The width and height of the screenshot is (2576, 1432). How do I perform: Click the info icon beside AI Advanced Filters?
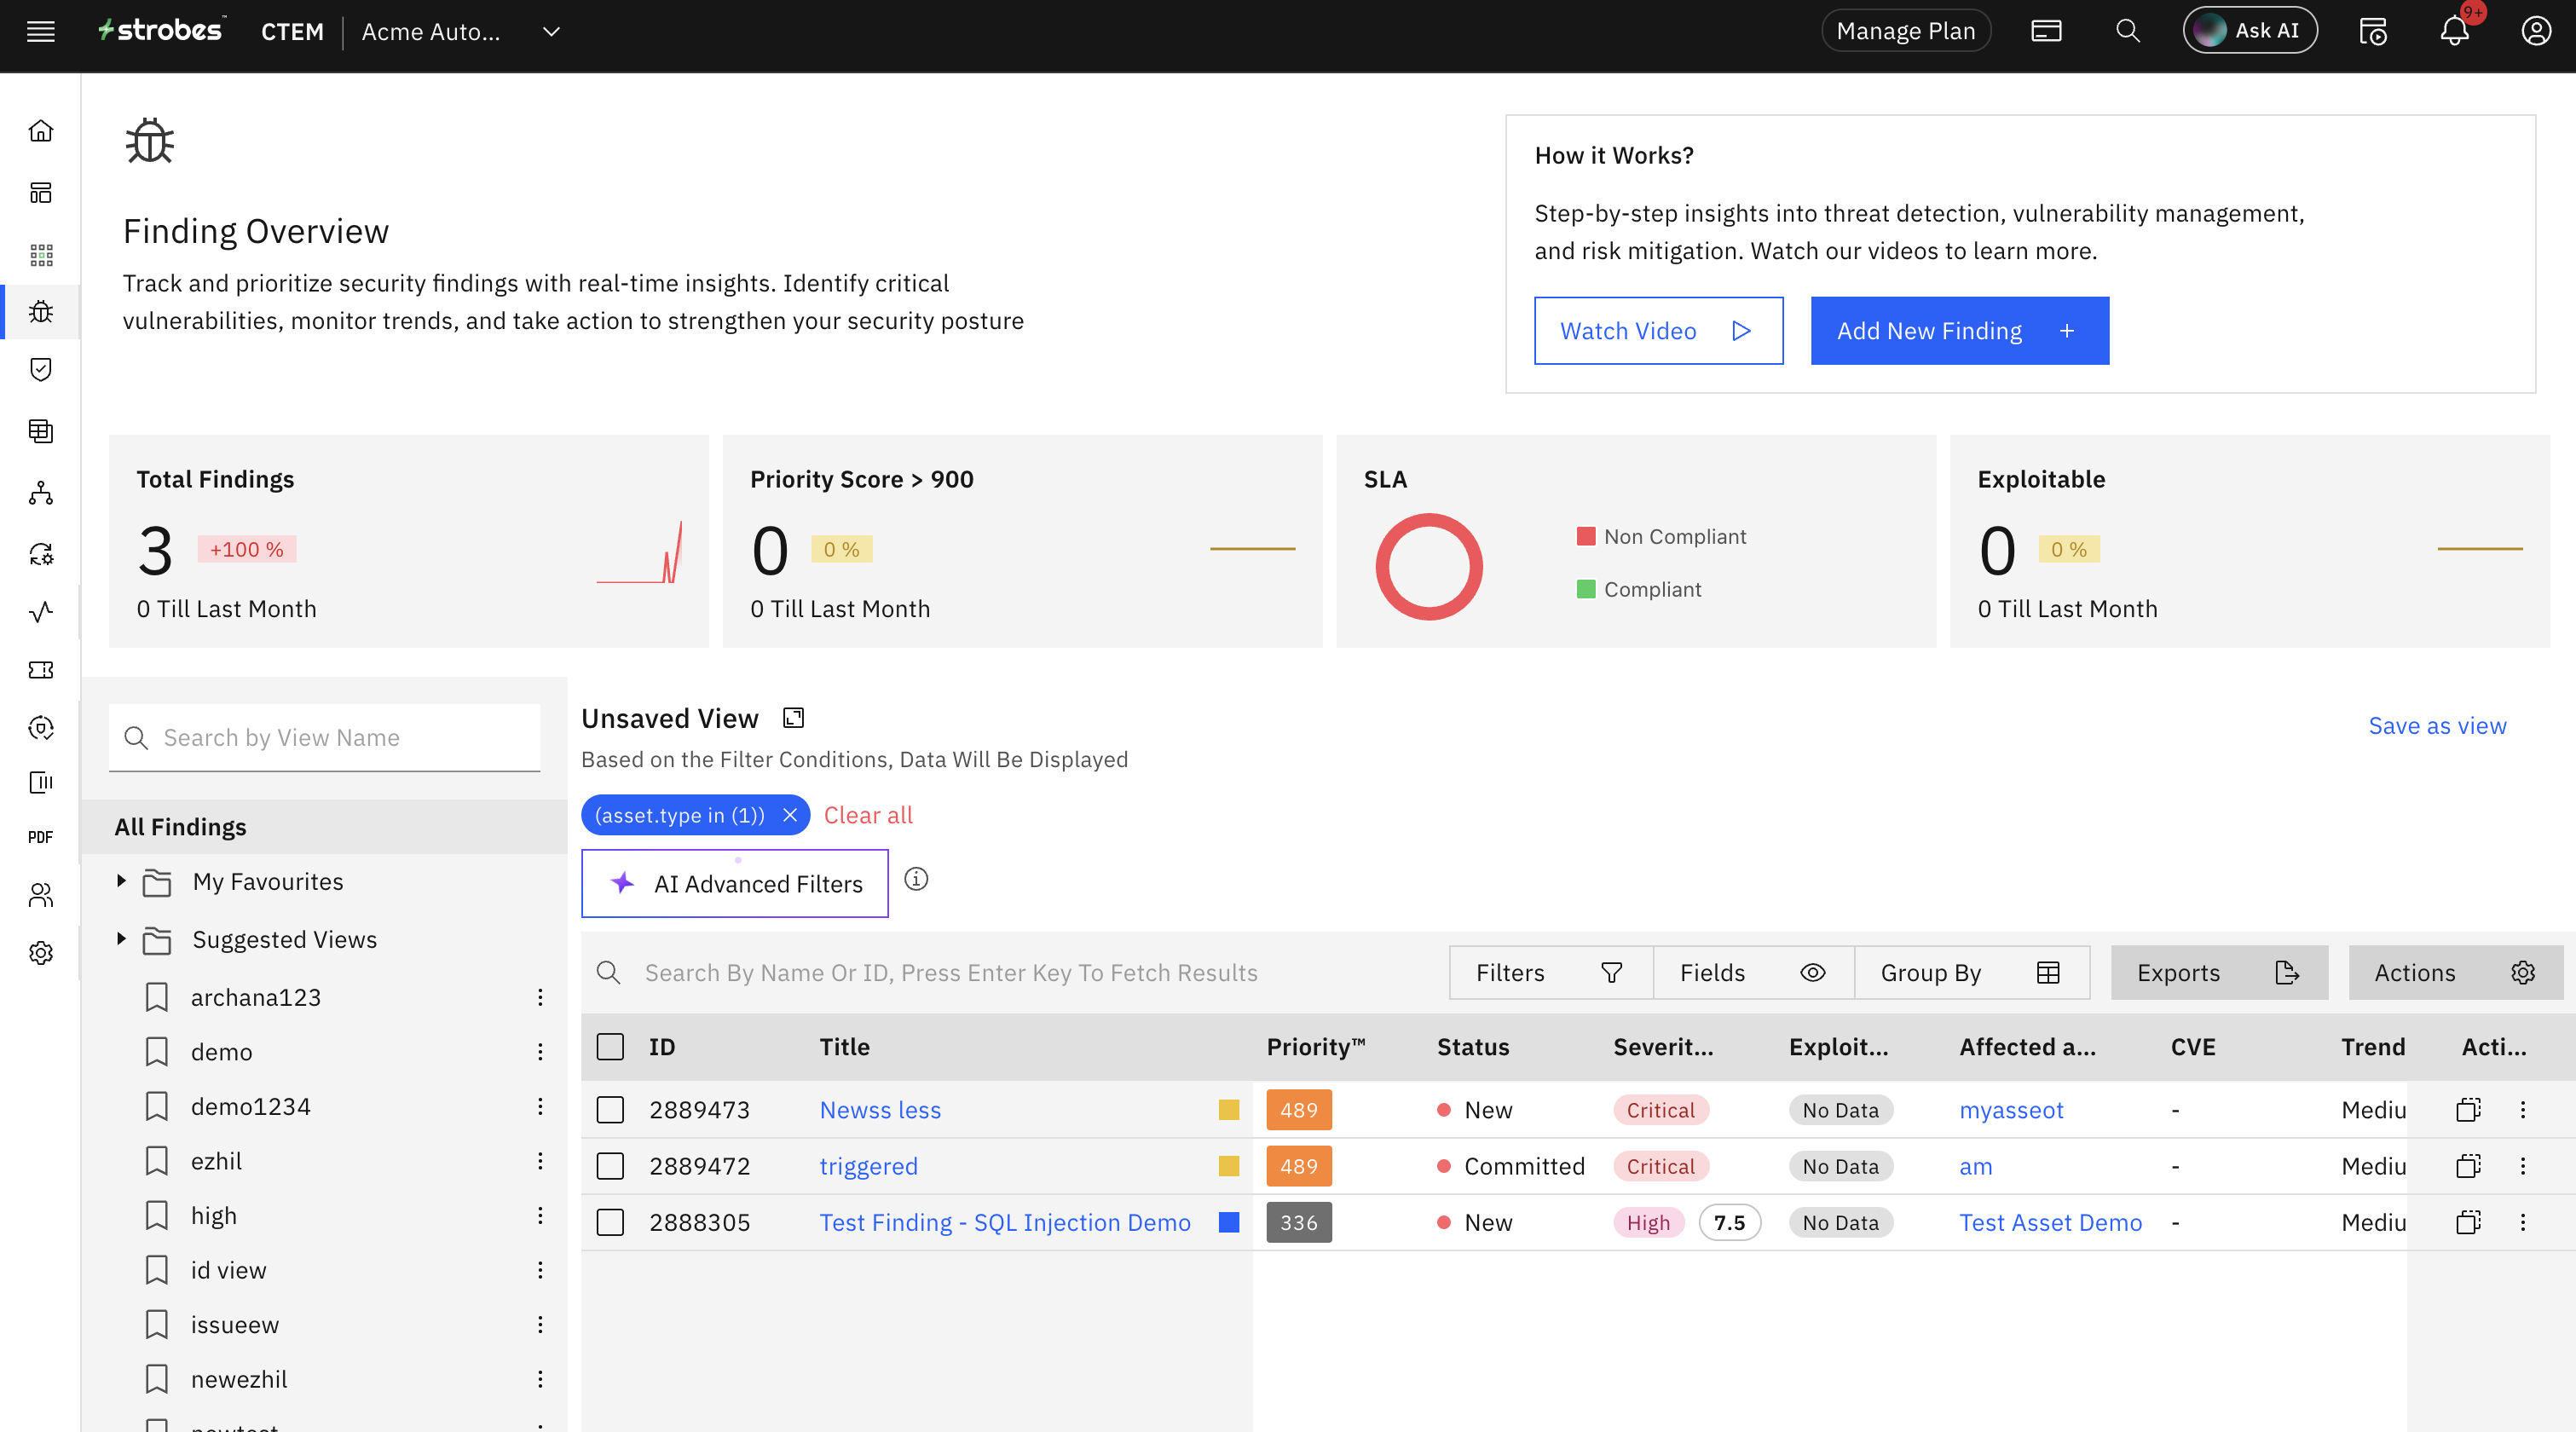coord(916,879)
